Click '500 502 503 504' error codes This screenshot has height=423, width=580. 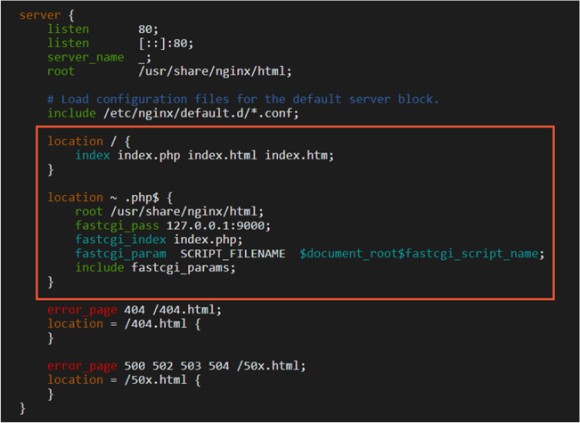pyautogui.click(x=176, y=366)
